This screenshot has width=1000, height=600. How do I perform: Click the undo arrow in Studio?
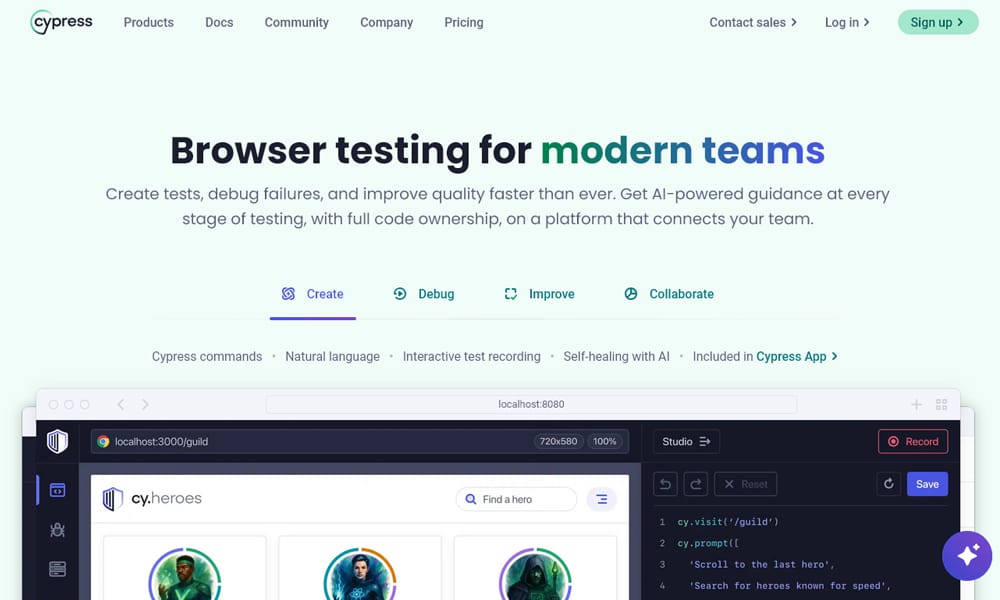665,484
